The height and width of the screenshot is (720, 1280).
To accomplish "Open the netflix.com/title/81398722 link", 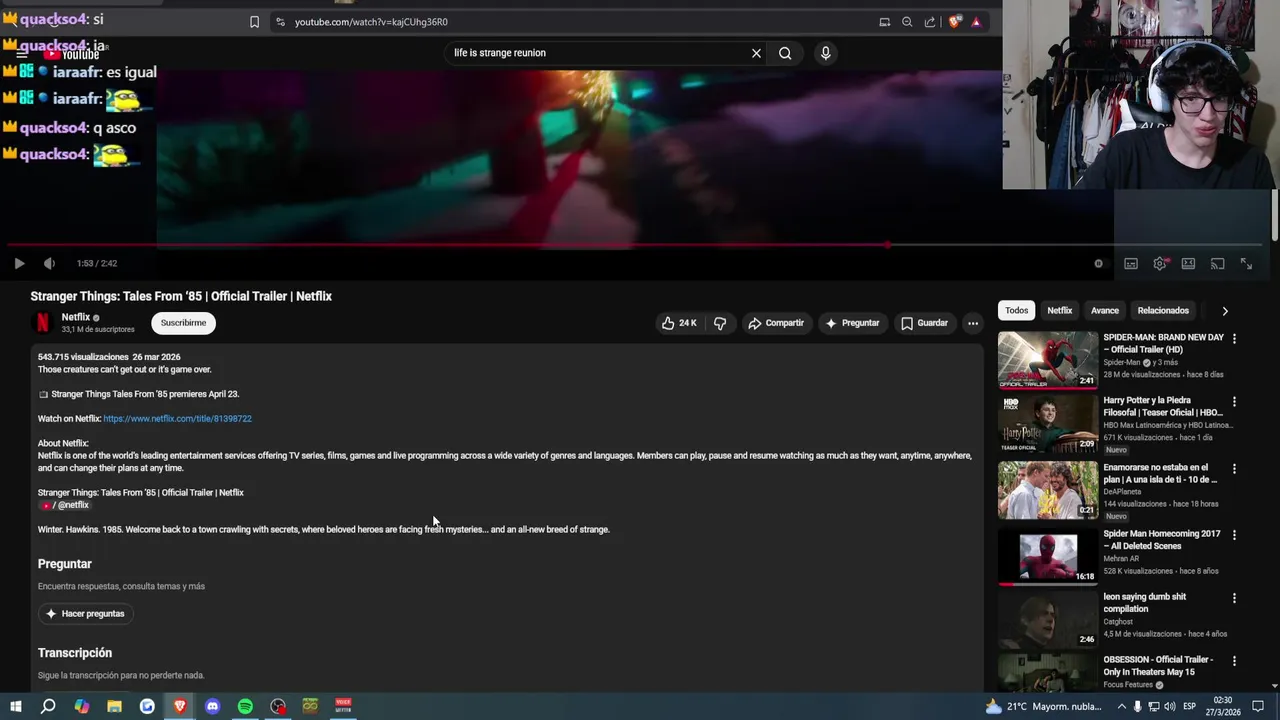I will point(177,419).
